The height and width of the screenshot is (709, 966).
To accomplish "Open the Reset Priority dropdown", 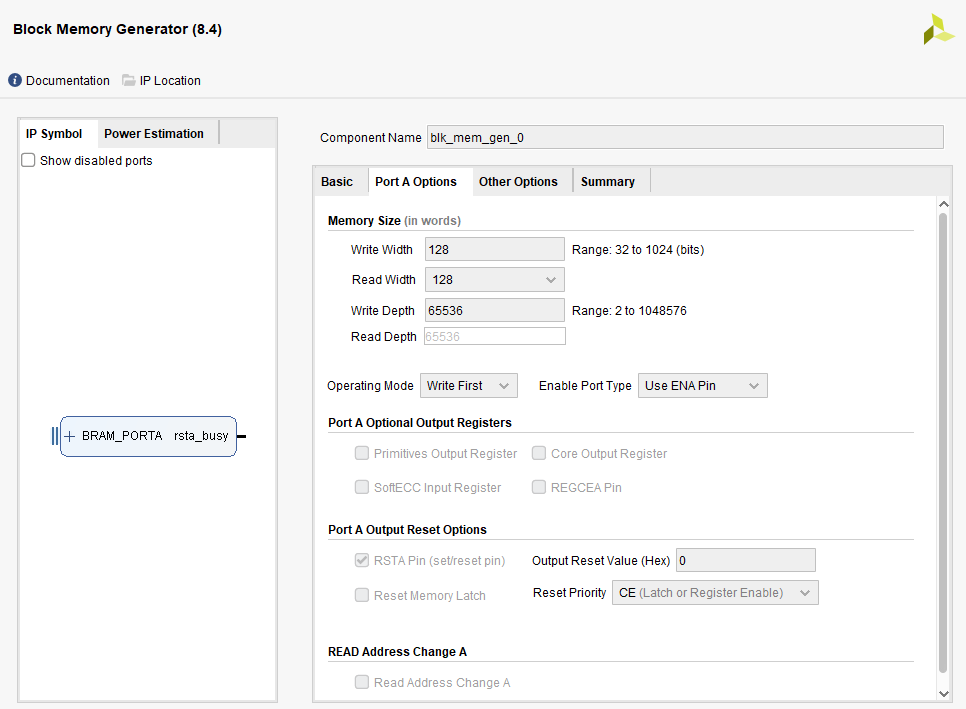I will [715, 593].
